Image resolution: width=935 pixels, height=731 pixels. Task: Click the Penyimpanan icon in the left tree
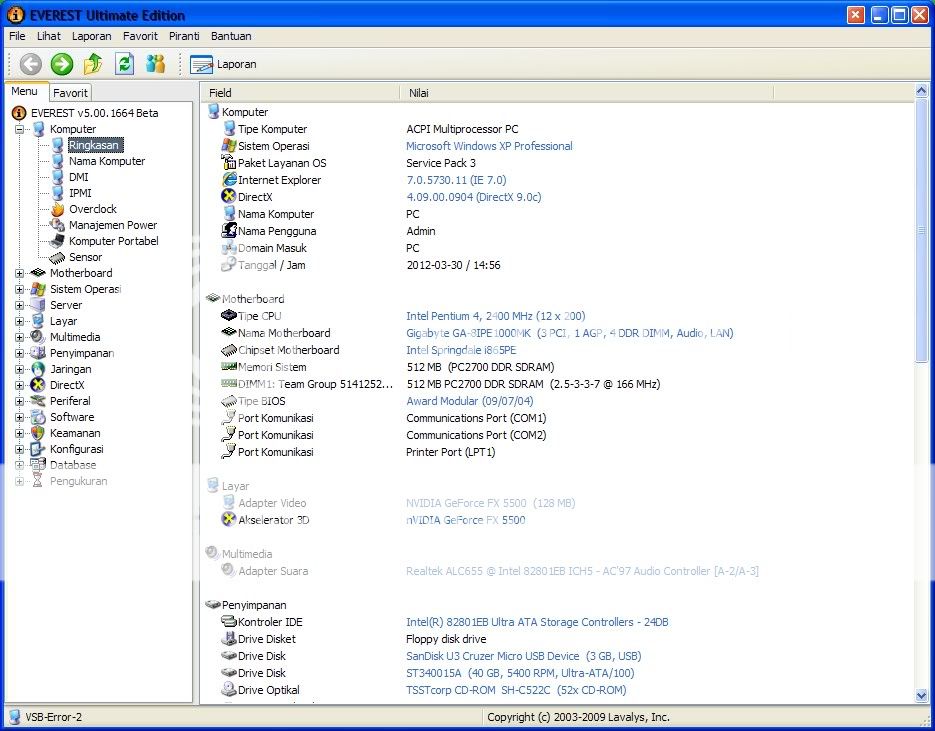(x=38, y=352)
